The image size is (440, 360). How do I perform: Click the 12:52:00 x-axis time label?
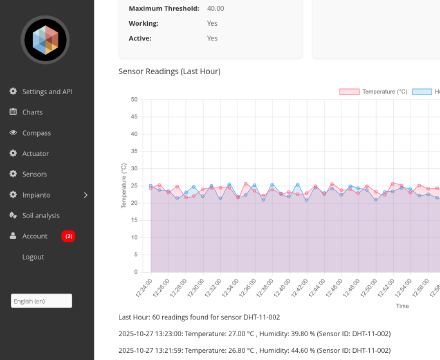tap(386, 288)
